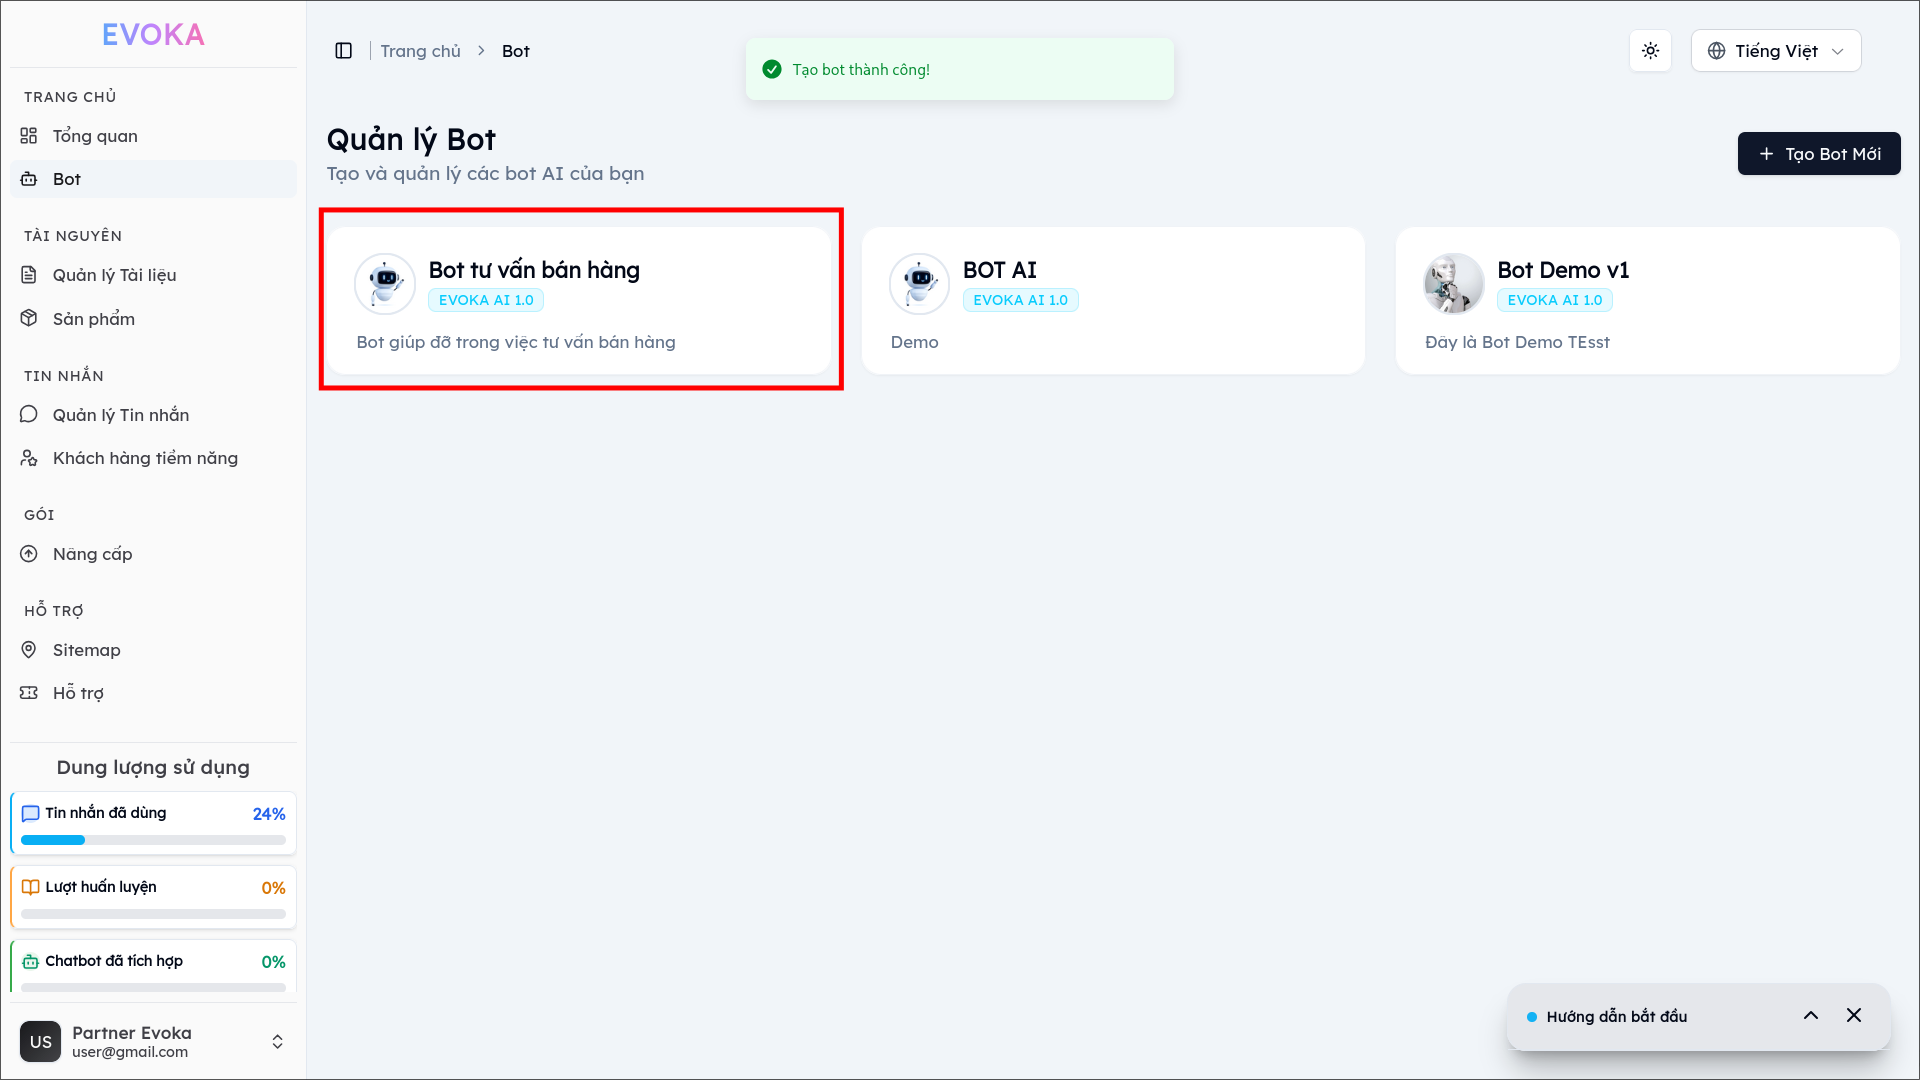Collapse the Hướng dẫn bắt đầu panel
Screen dimensions: 1920x1080
[x=1810, y=1016]
